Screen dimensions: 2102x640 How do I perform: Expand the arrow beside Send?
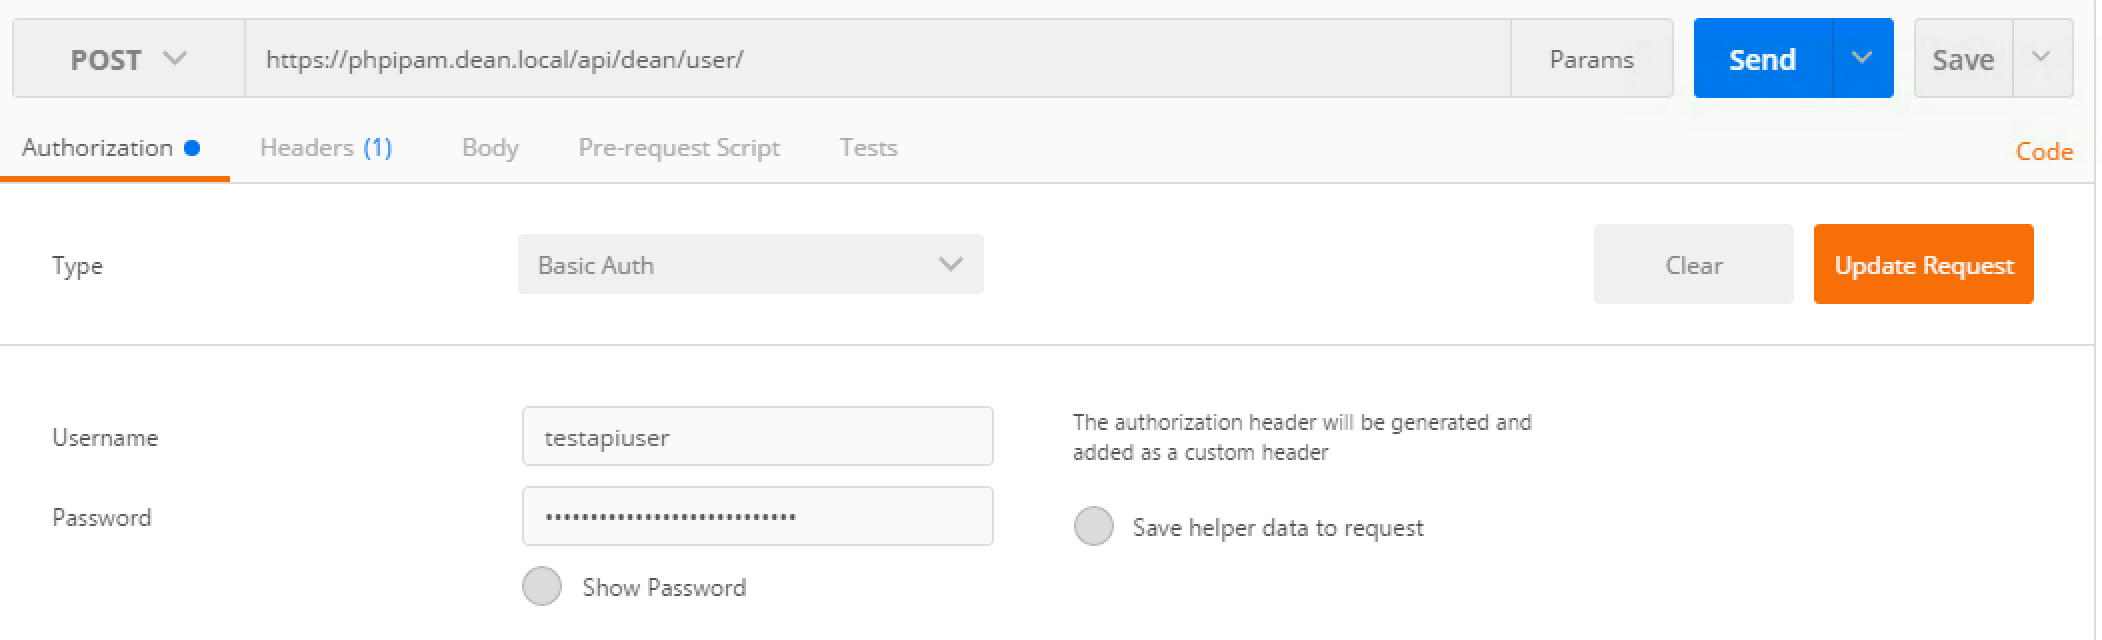(x=1862, y=58)
